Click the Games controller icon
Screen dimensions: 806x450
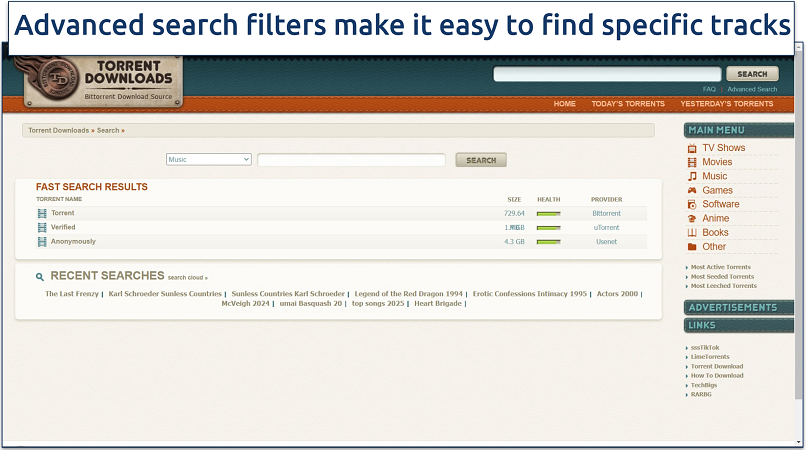coord(692,190)
